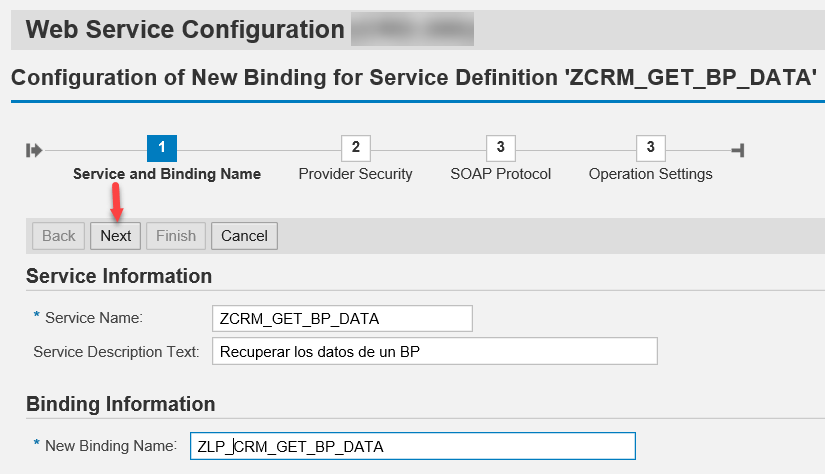This screenshot has height=474, width=825.
Task: Click the roadmap end marker icon
Action: tap(737, 150)
